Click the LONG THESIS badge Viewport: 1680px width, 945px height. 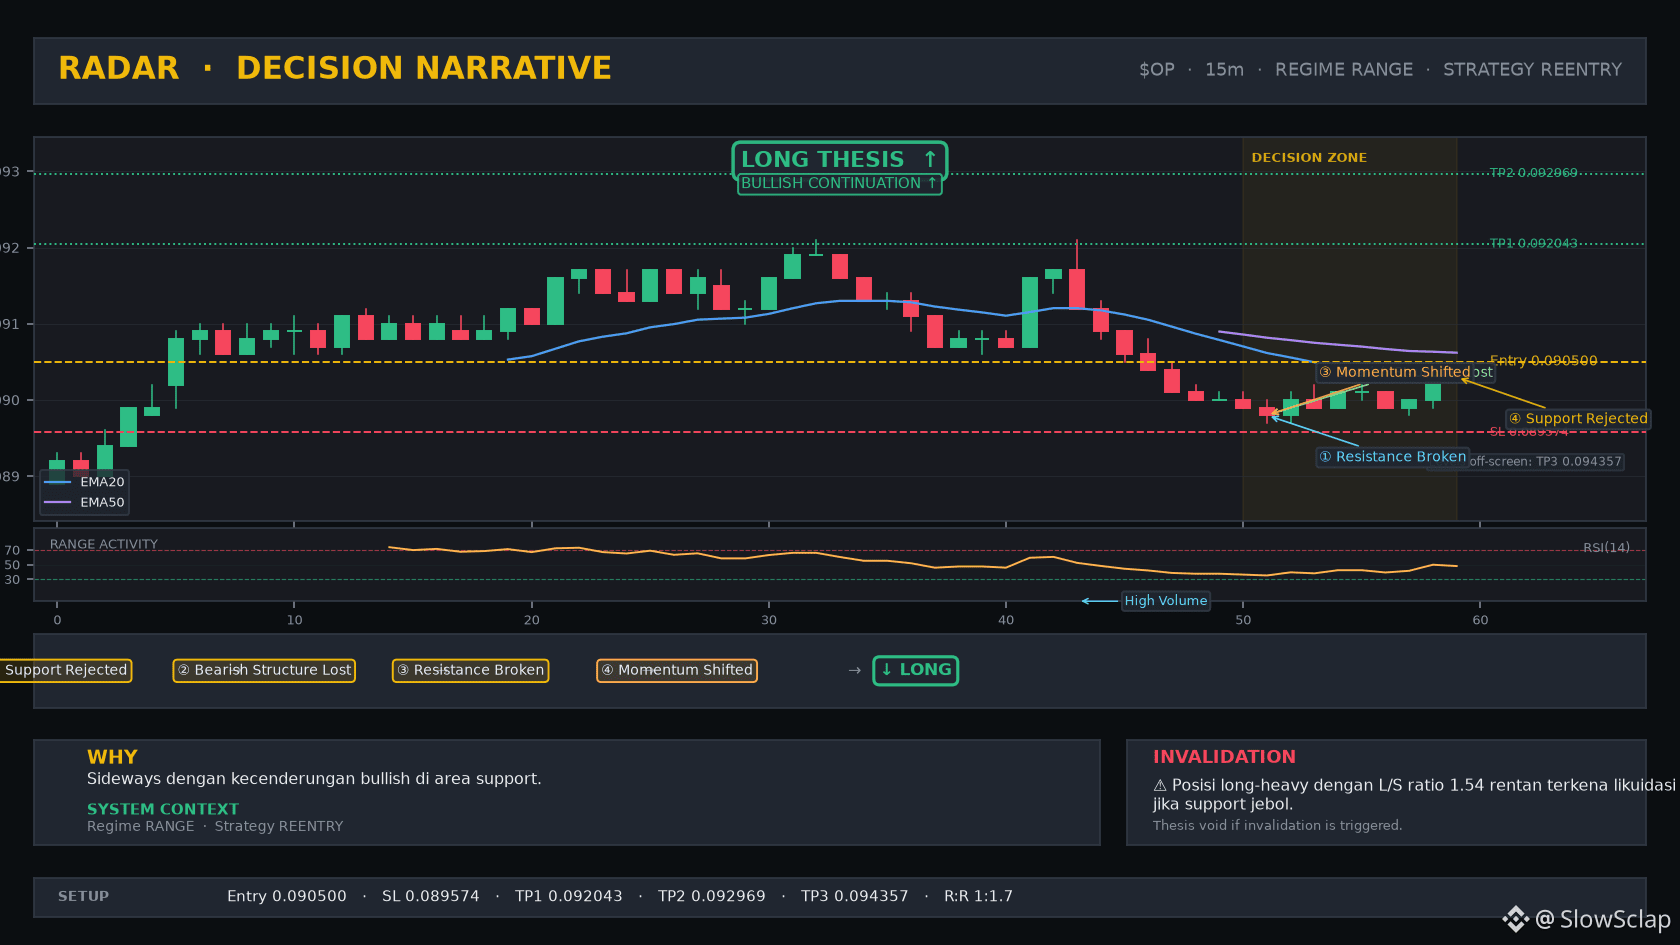tap(839, 160)
